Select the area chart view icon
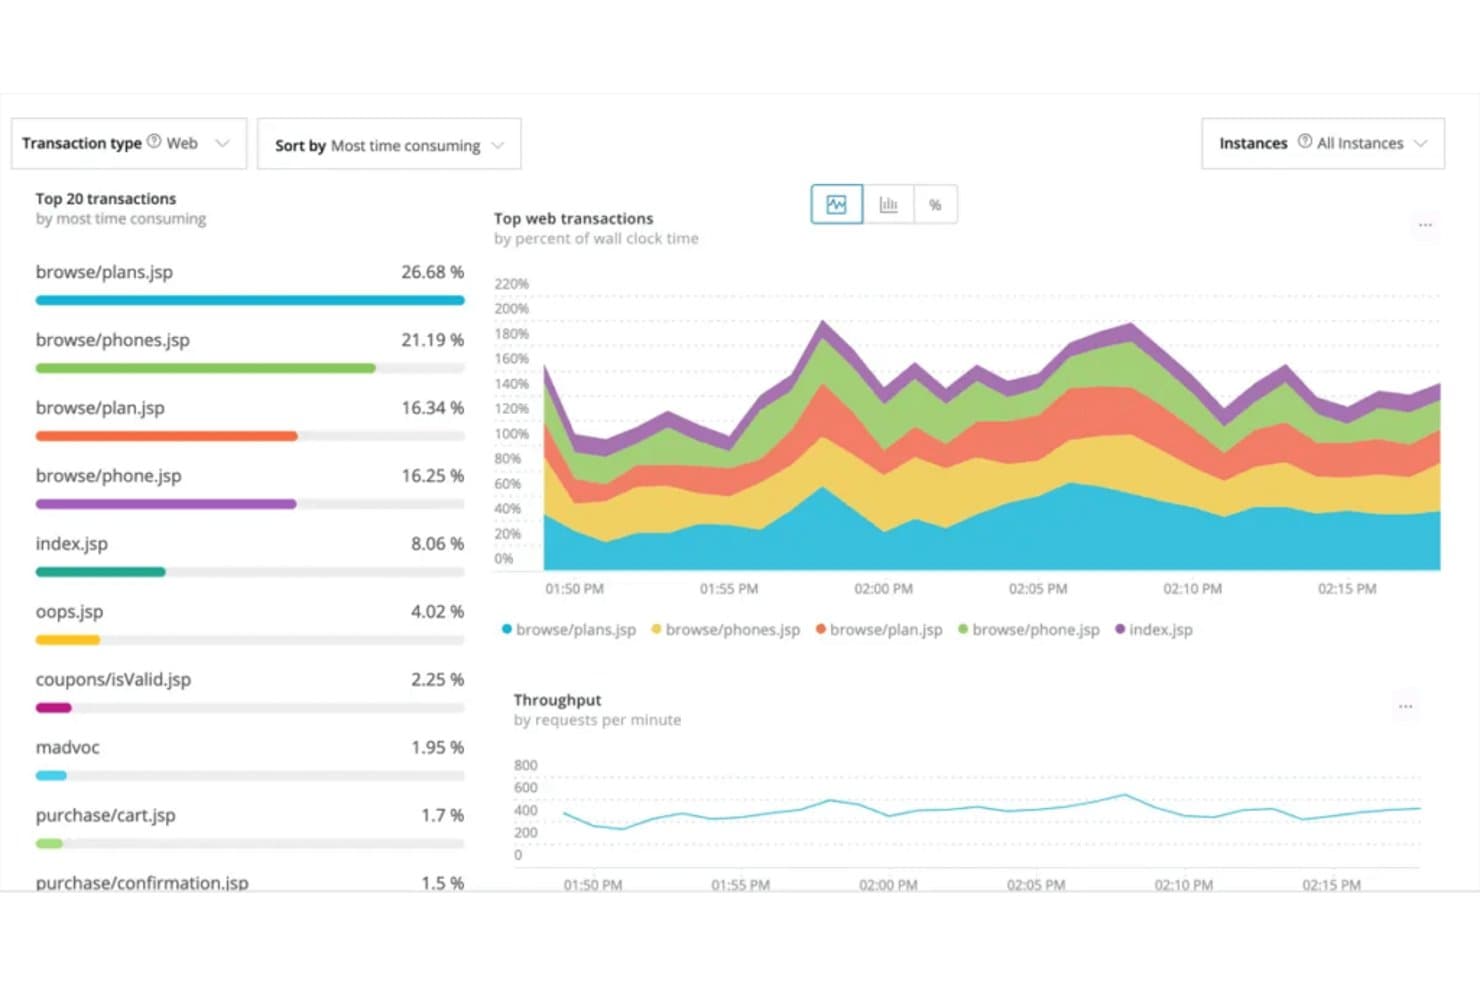This screenshot has width=1480, height=987. point(837,205)
